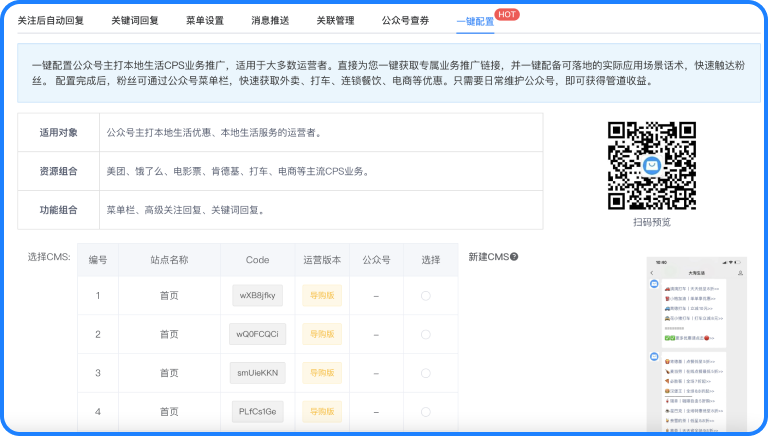768x436 pixels.
Task: Click the wXB8jfky code field
Action: click(x=258, y=296)
